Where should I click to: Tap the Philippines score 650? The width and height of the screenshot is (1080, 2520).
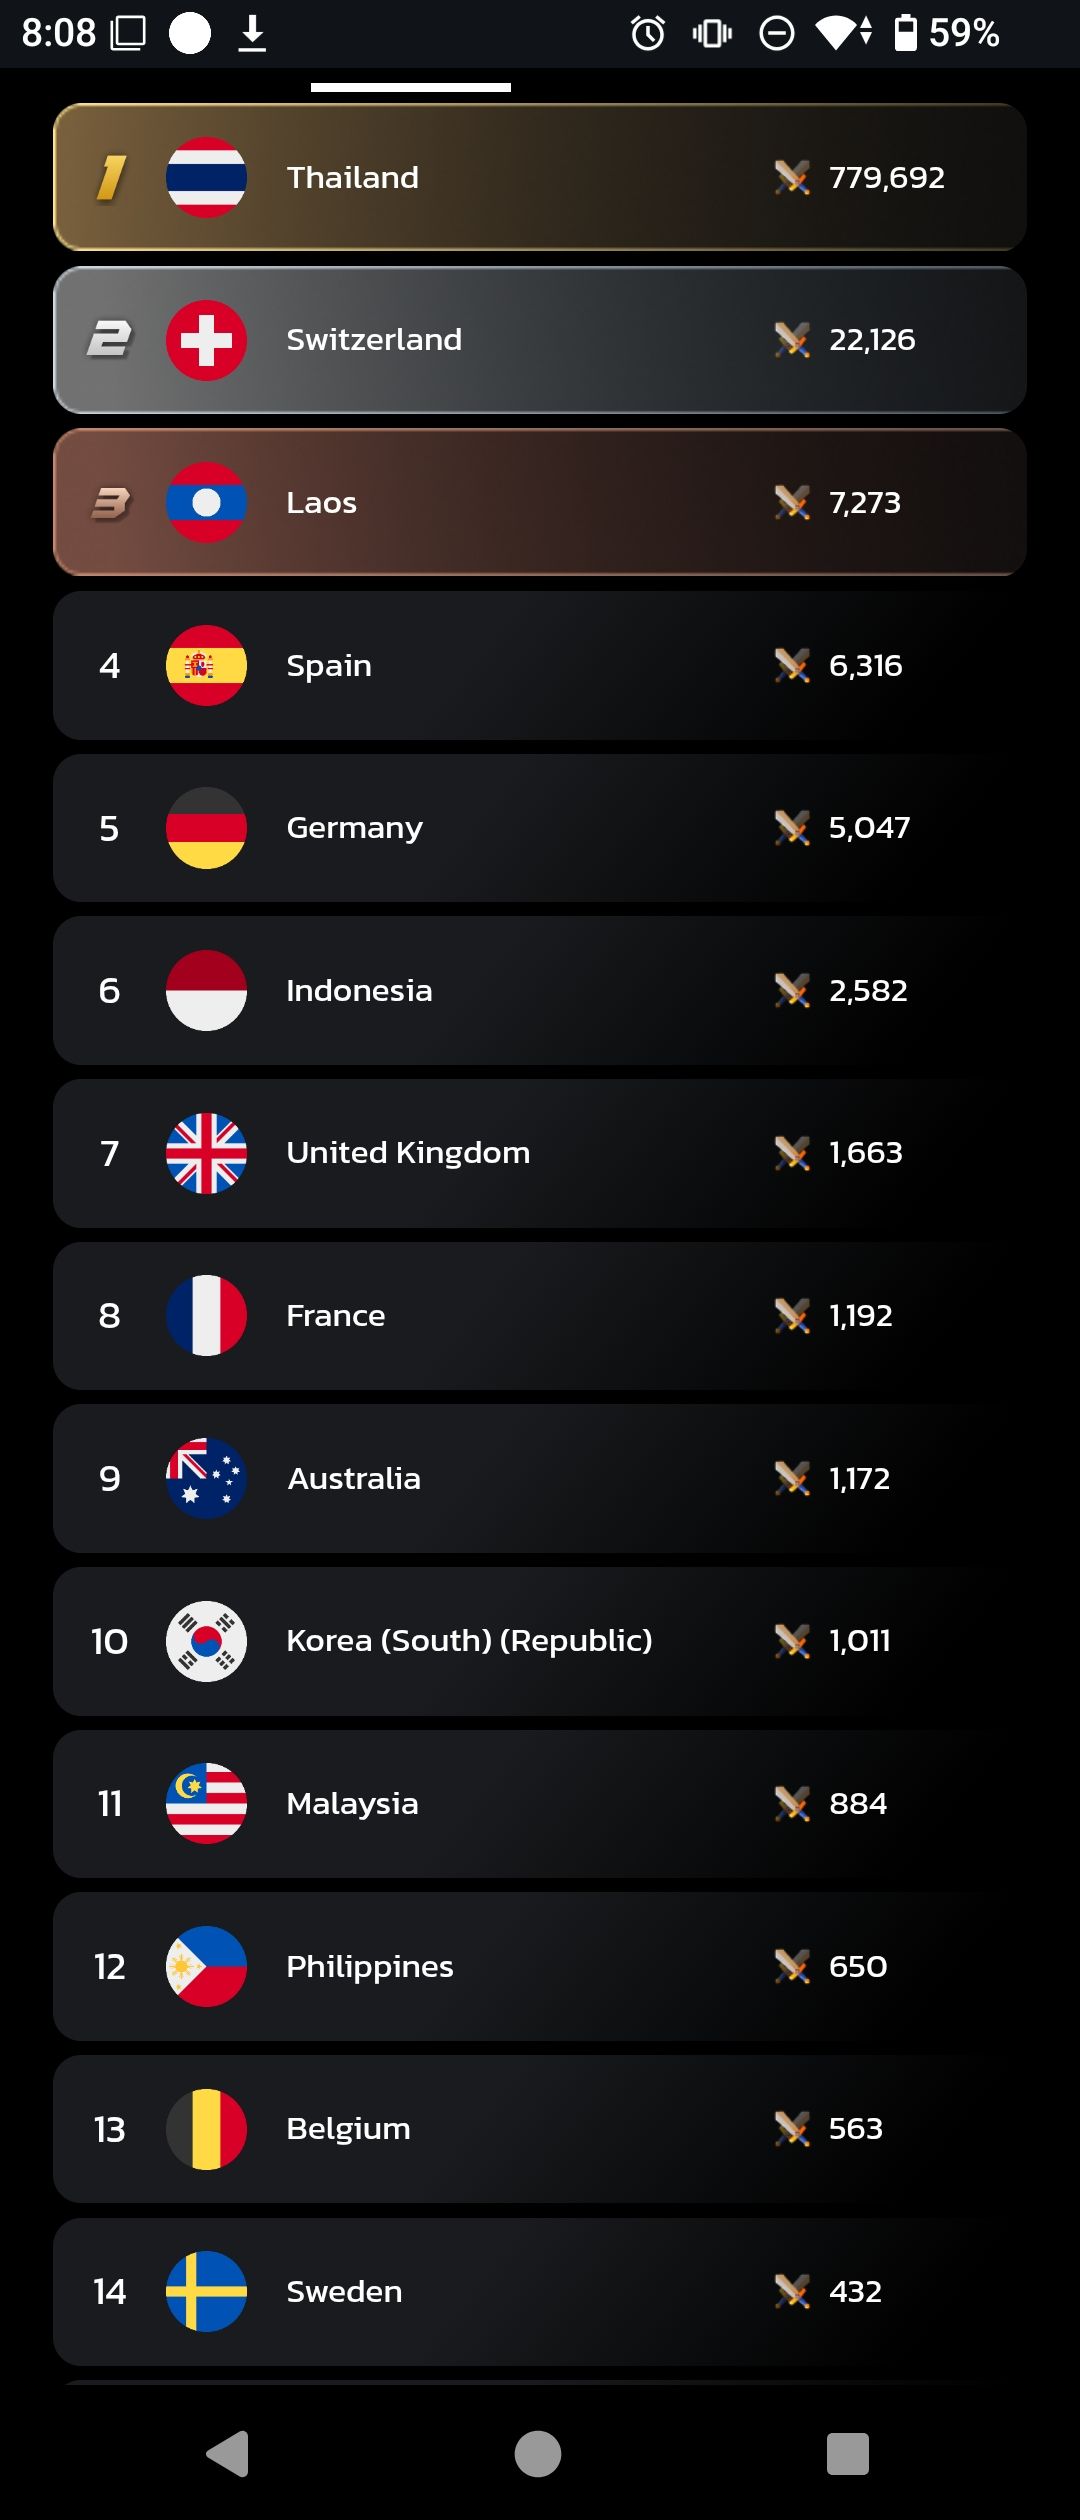point(858,1966)
